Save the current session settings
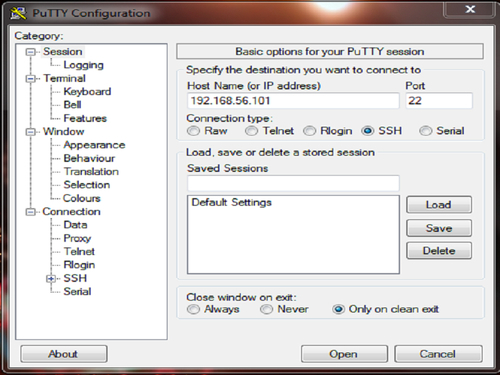 (439, 228)
